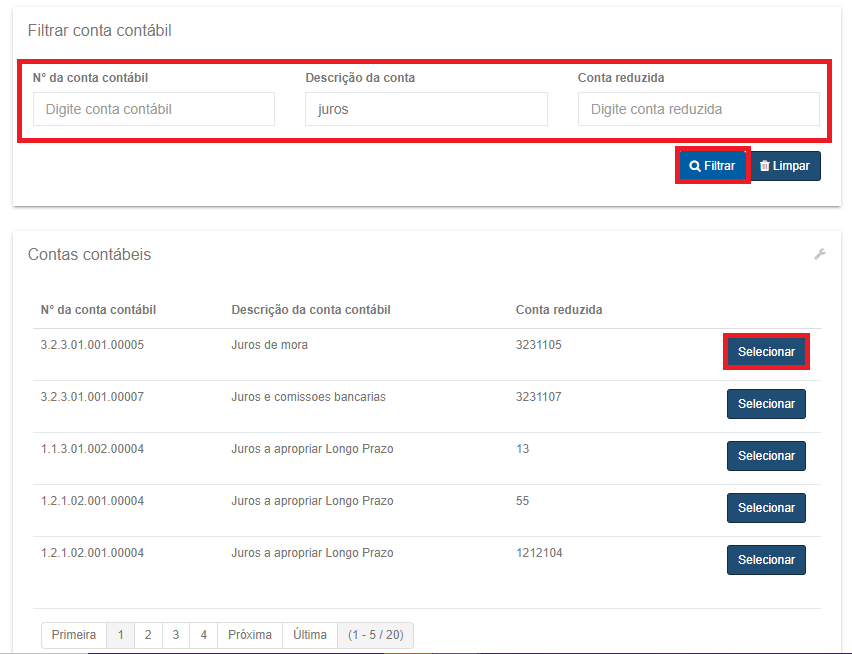Select the account with conta reduzida 55
The width and height of the screenshot is (852, 654).
tap(766, 508)
